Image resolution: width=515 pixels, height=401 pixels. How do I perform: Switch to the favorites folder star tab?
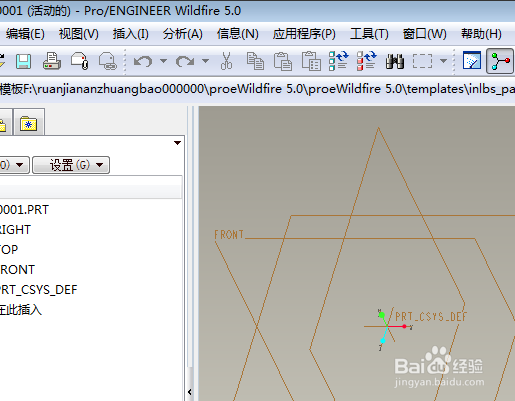(x=29, y=124)
